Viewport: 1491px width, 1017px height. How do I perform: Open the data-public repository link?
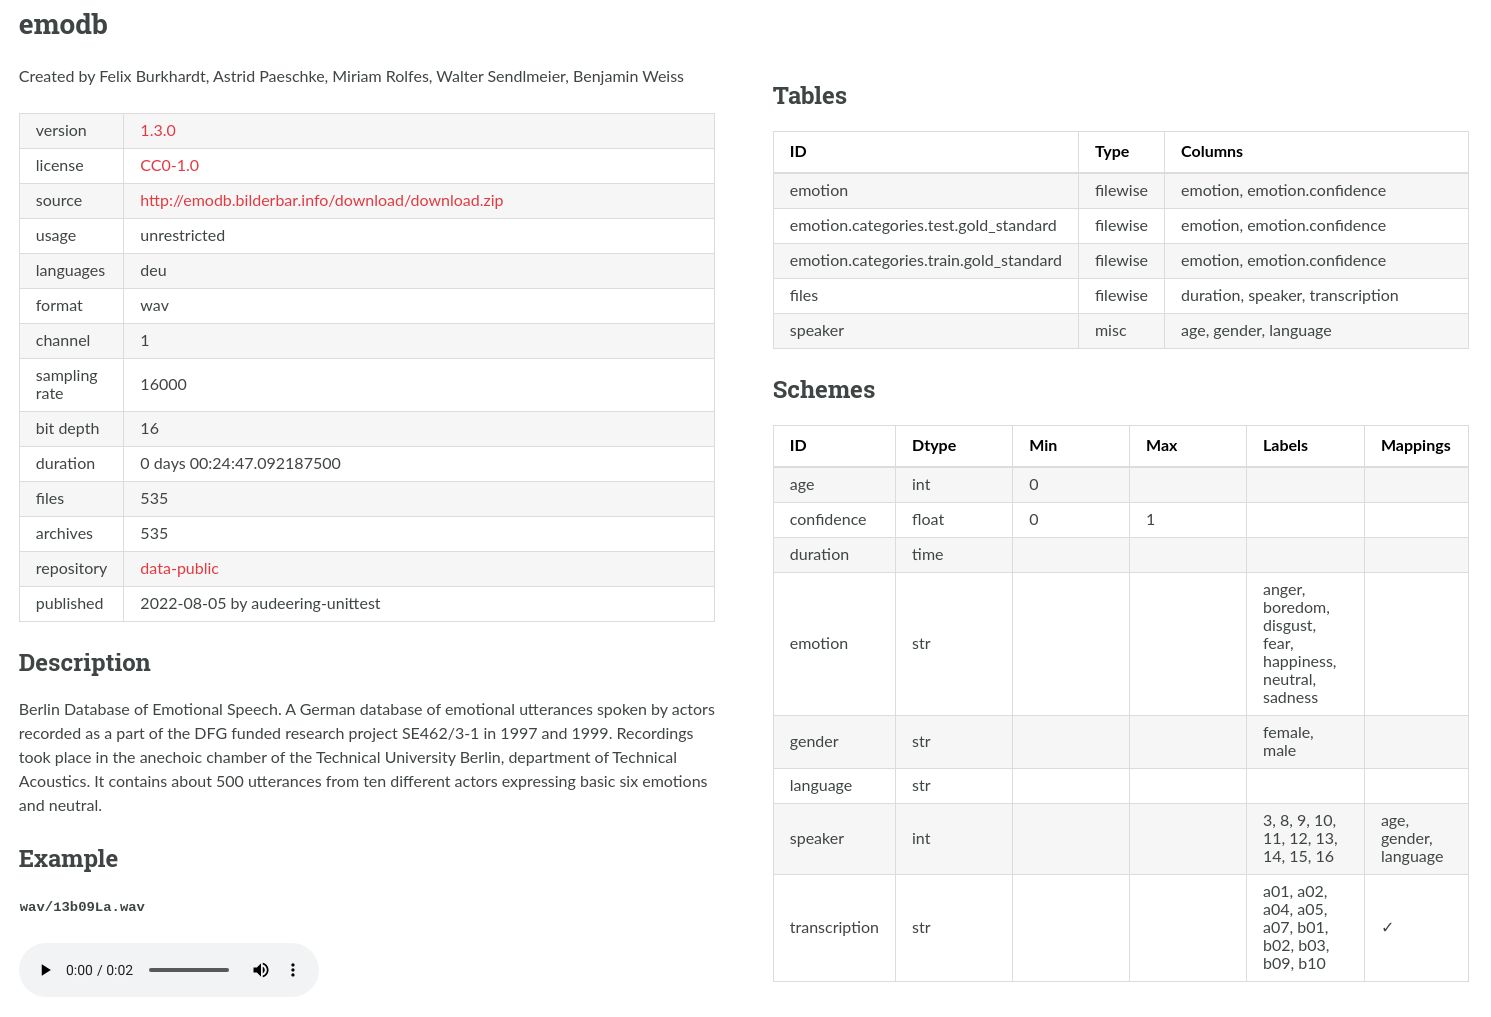tap(179, 569)
